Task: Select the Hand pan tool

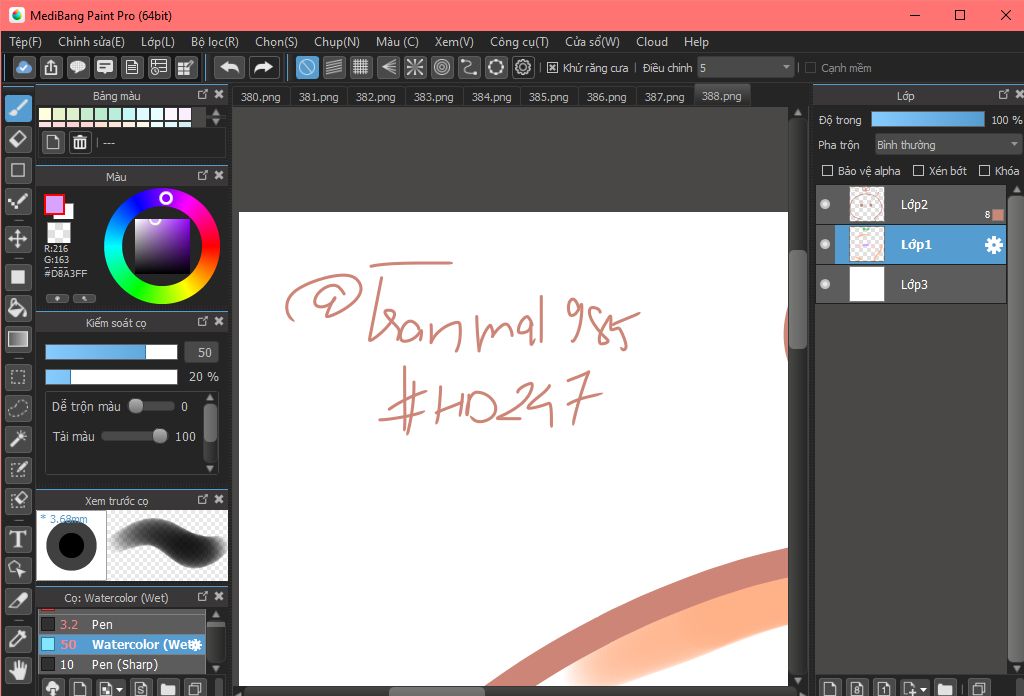Action: pos(18,669)
